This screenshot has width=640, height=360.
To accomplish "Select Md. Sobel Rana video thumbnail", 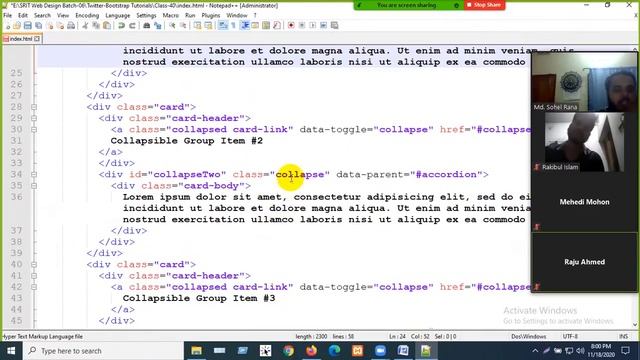I will pyautogui.click(x=584, y=82).
